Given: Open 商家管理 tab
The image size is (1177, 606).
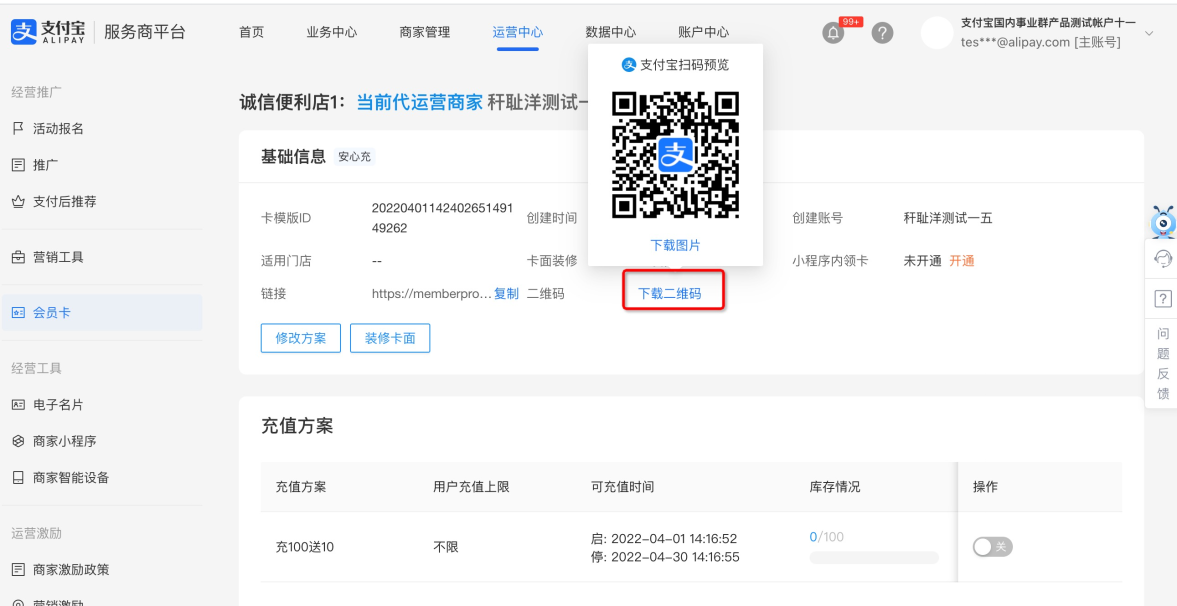Looking at the screenshot, I should coord(425,32).
